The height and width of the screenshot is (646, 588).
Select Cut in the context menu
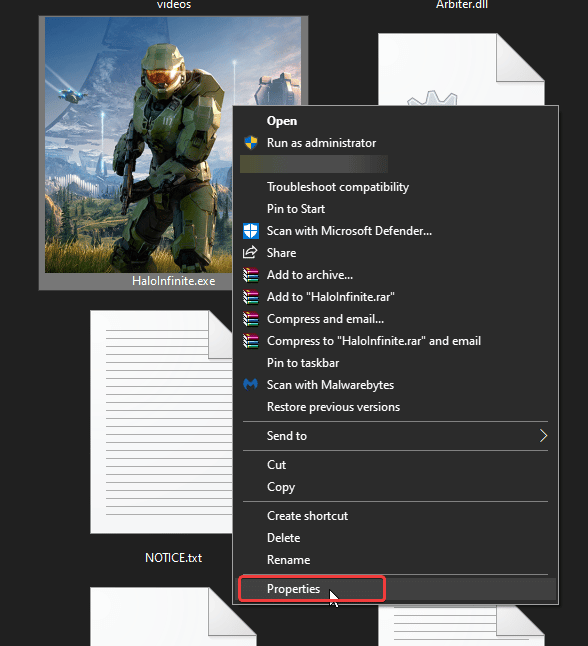tap(276, 465)
